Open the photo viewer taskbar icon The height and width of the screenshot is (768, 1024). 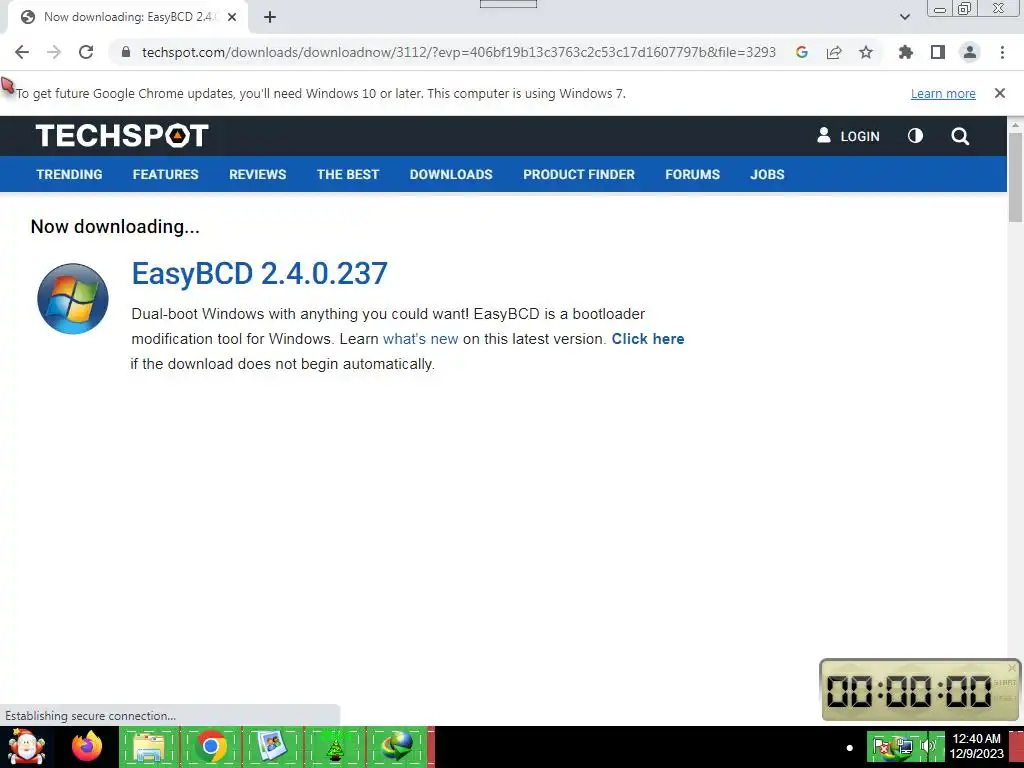(273, 747)
